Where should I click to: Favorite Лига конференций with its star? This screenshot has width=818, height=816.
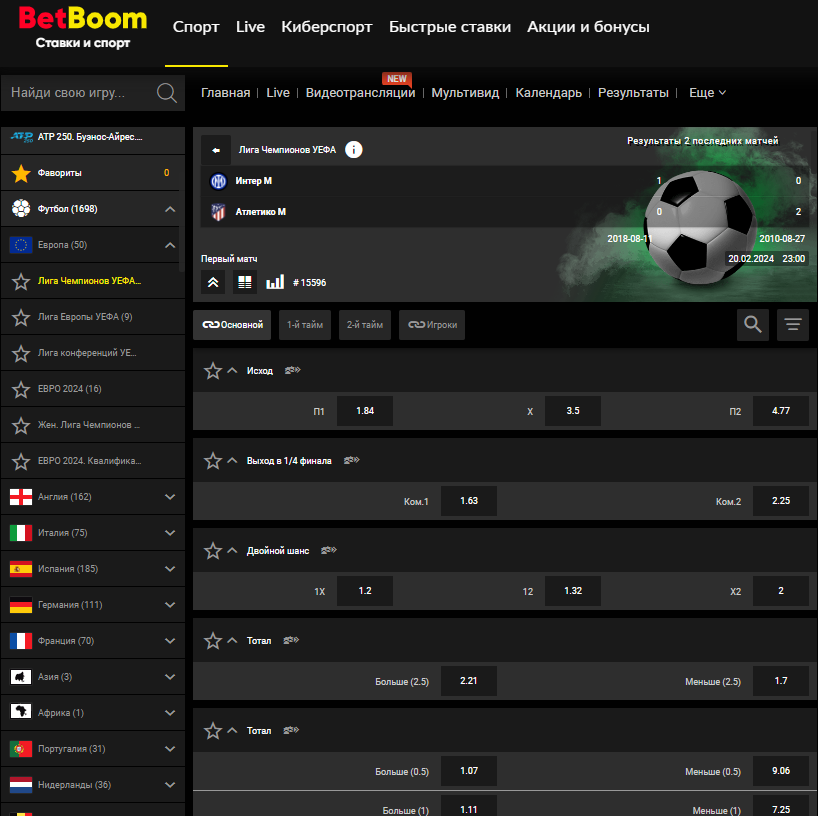click(21, 354)
